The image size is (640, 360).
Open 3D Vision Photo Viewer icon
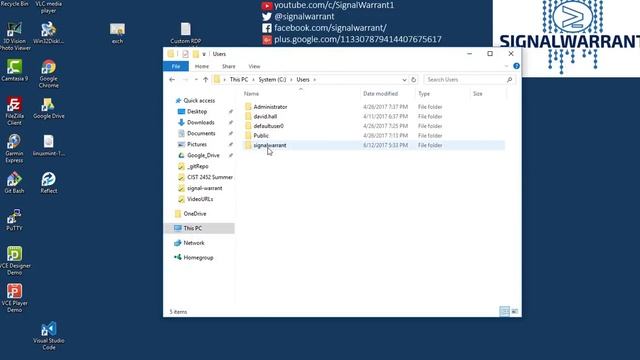(x=15, y=36)
